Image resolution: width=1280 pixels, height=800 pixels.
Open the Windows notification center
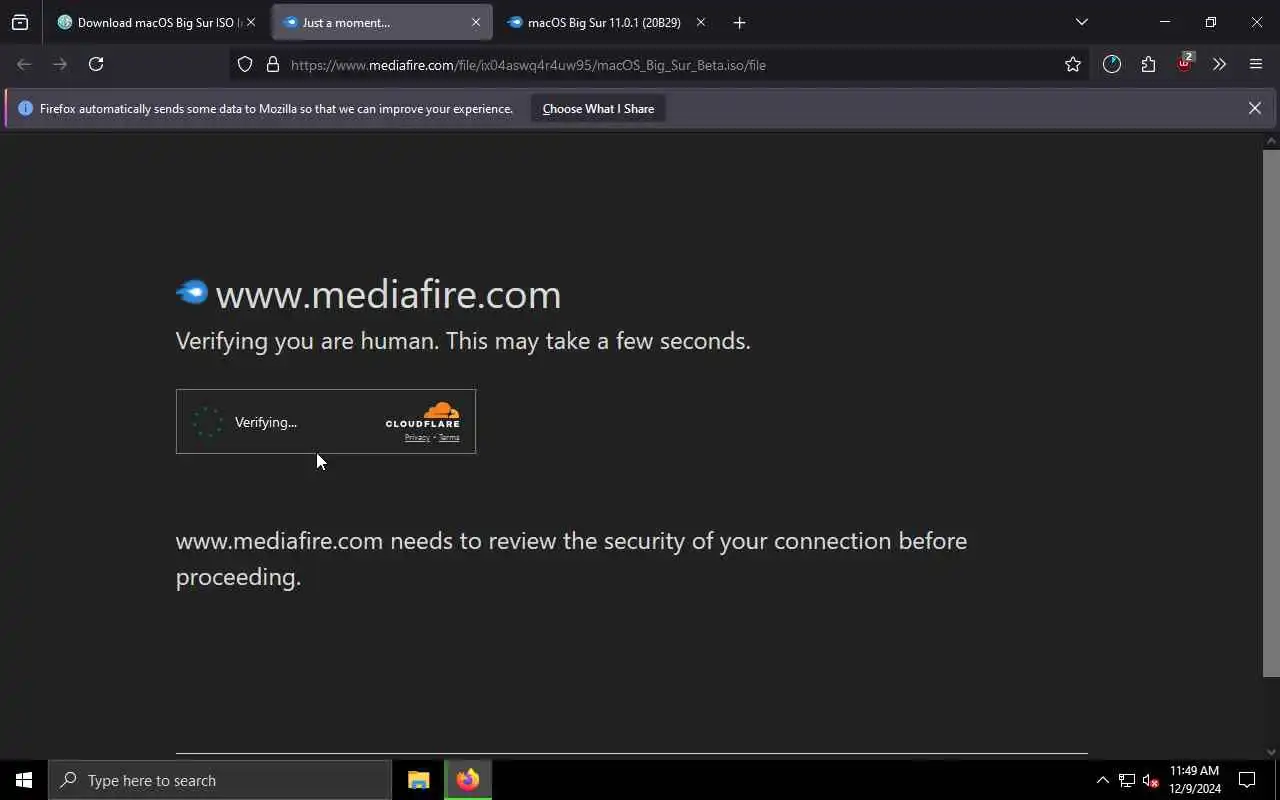pyautogui.click(x=1247, y=780)
